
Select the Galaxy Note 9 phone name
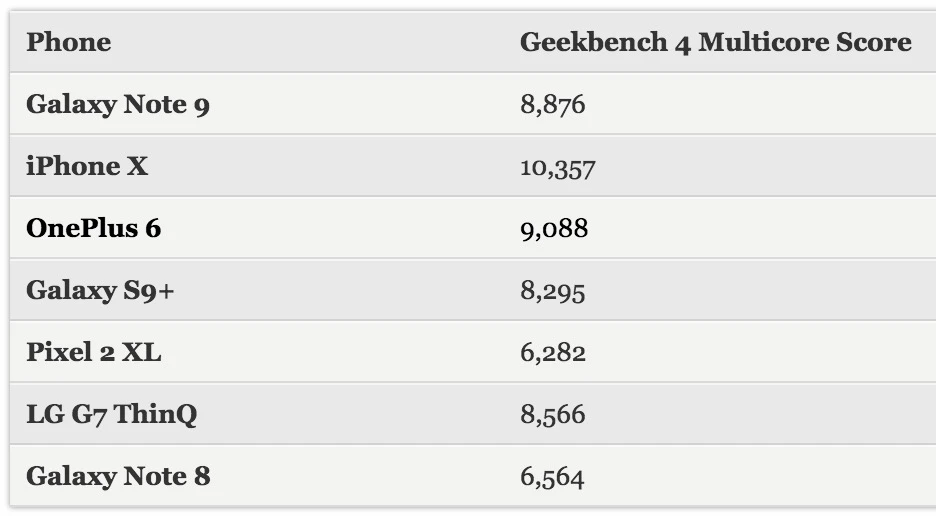coord(118,105)
